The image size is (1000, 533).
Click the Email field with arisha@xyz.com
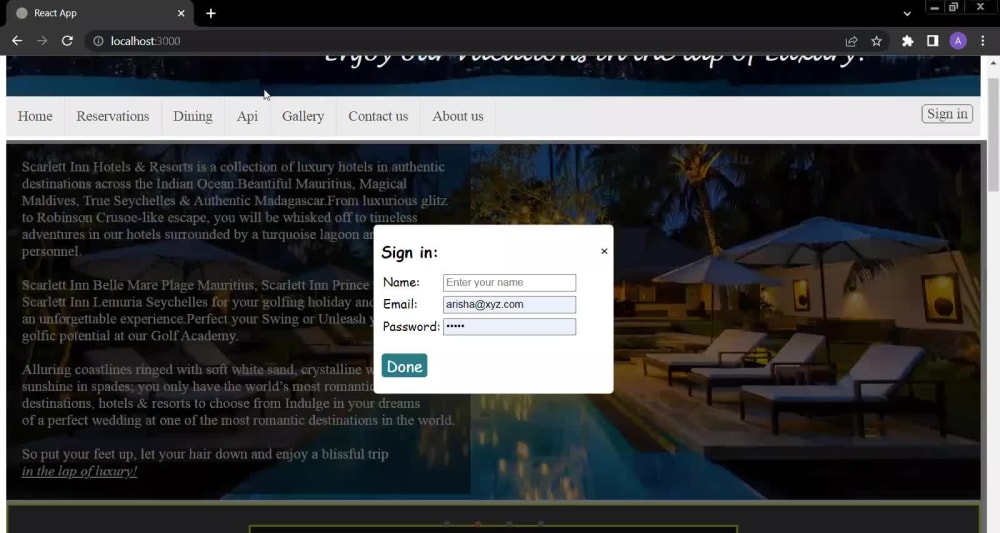pos(510,304)
